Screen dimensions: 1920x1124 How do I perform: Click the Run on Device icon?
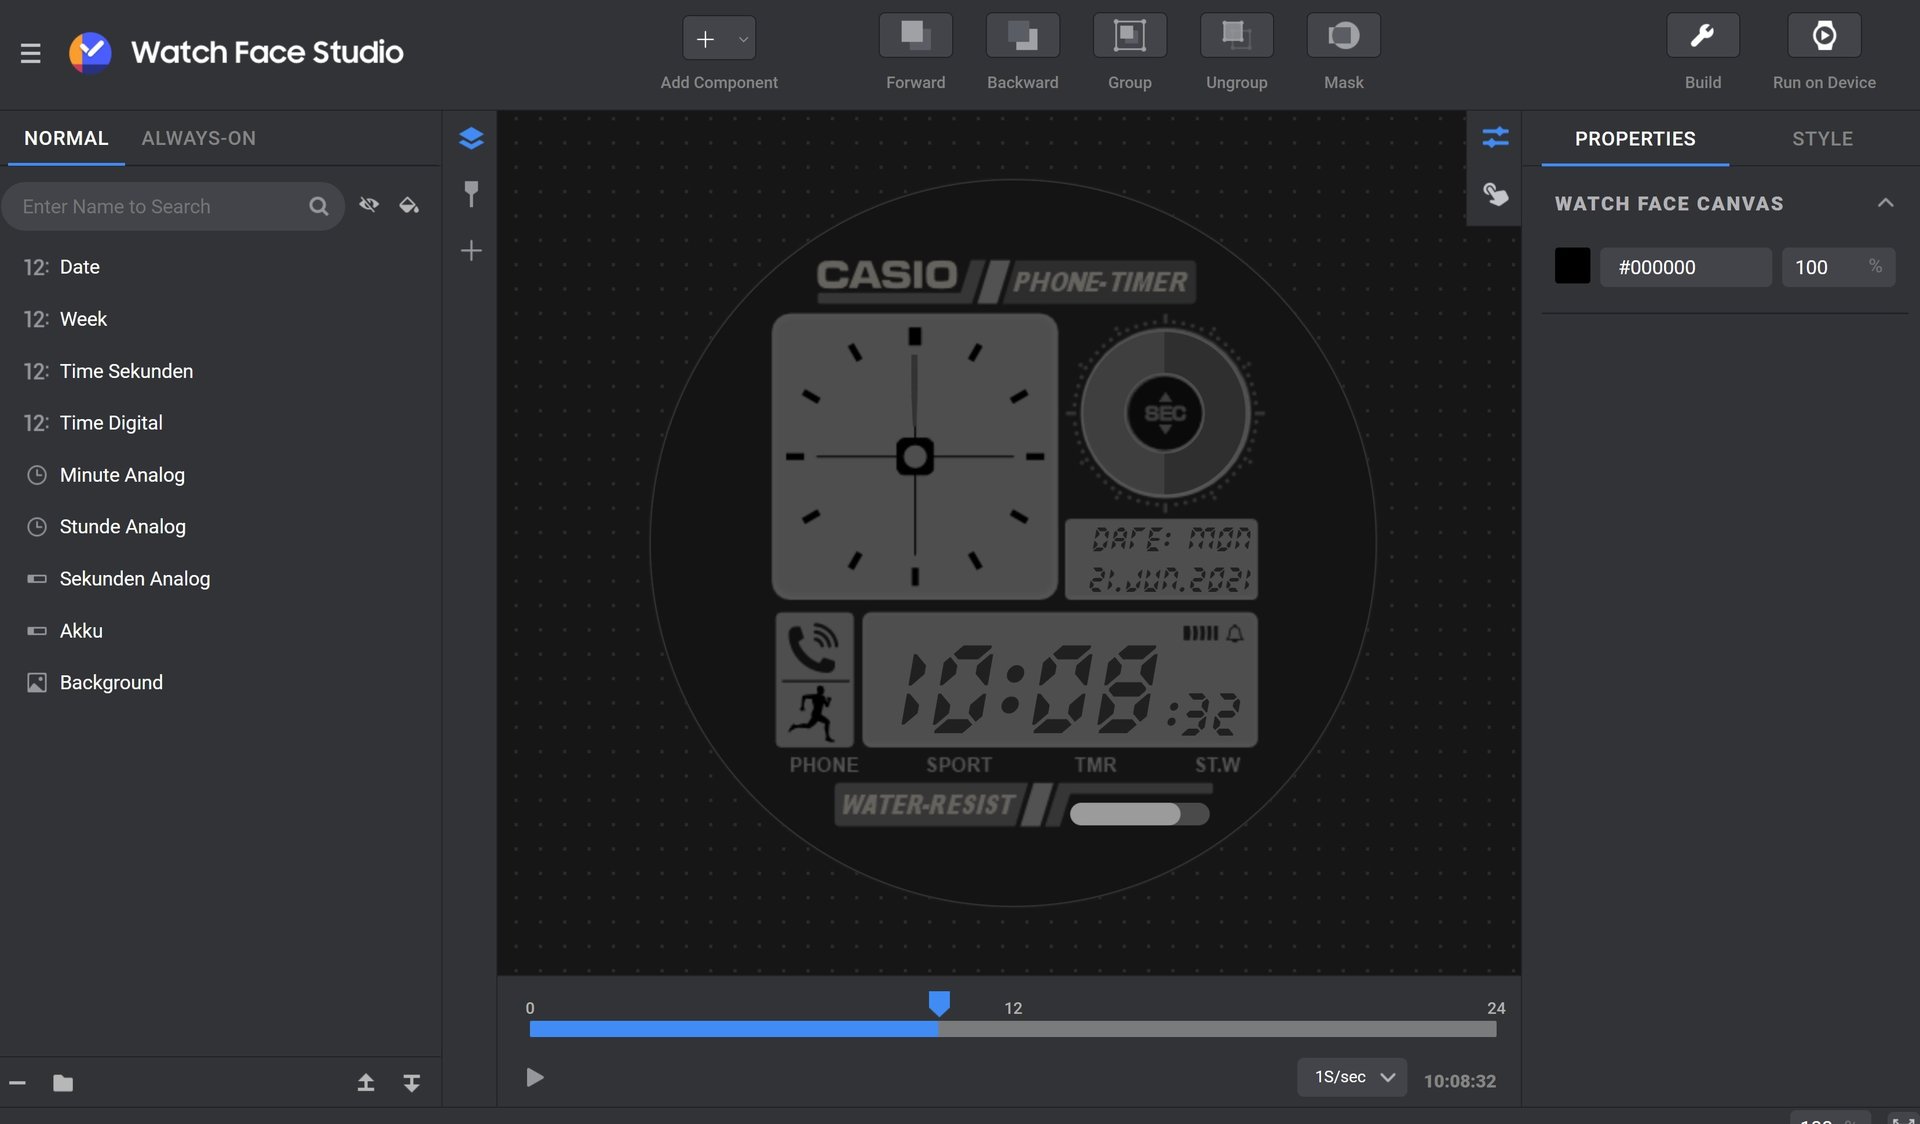tap(1823, 36)
